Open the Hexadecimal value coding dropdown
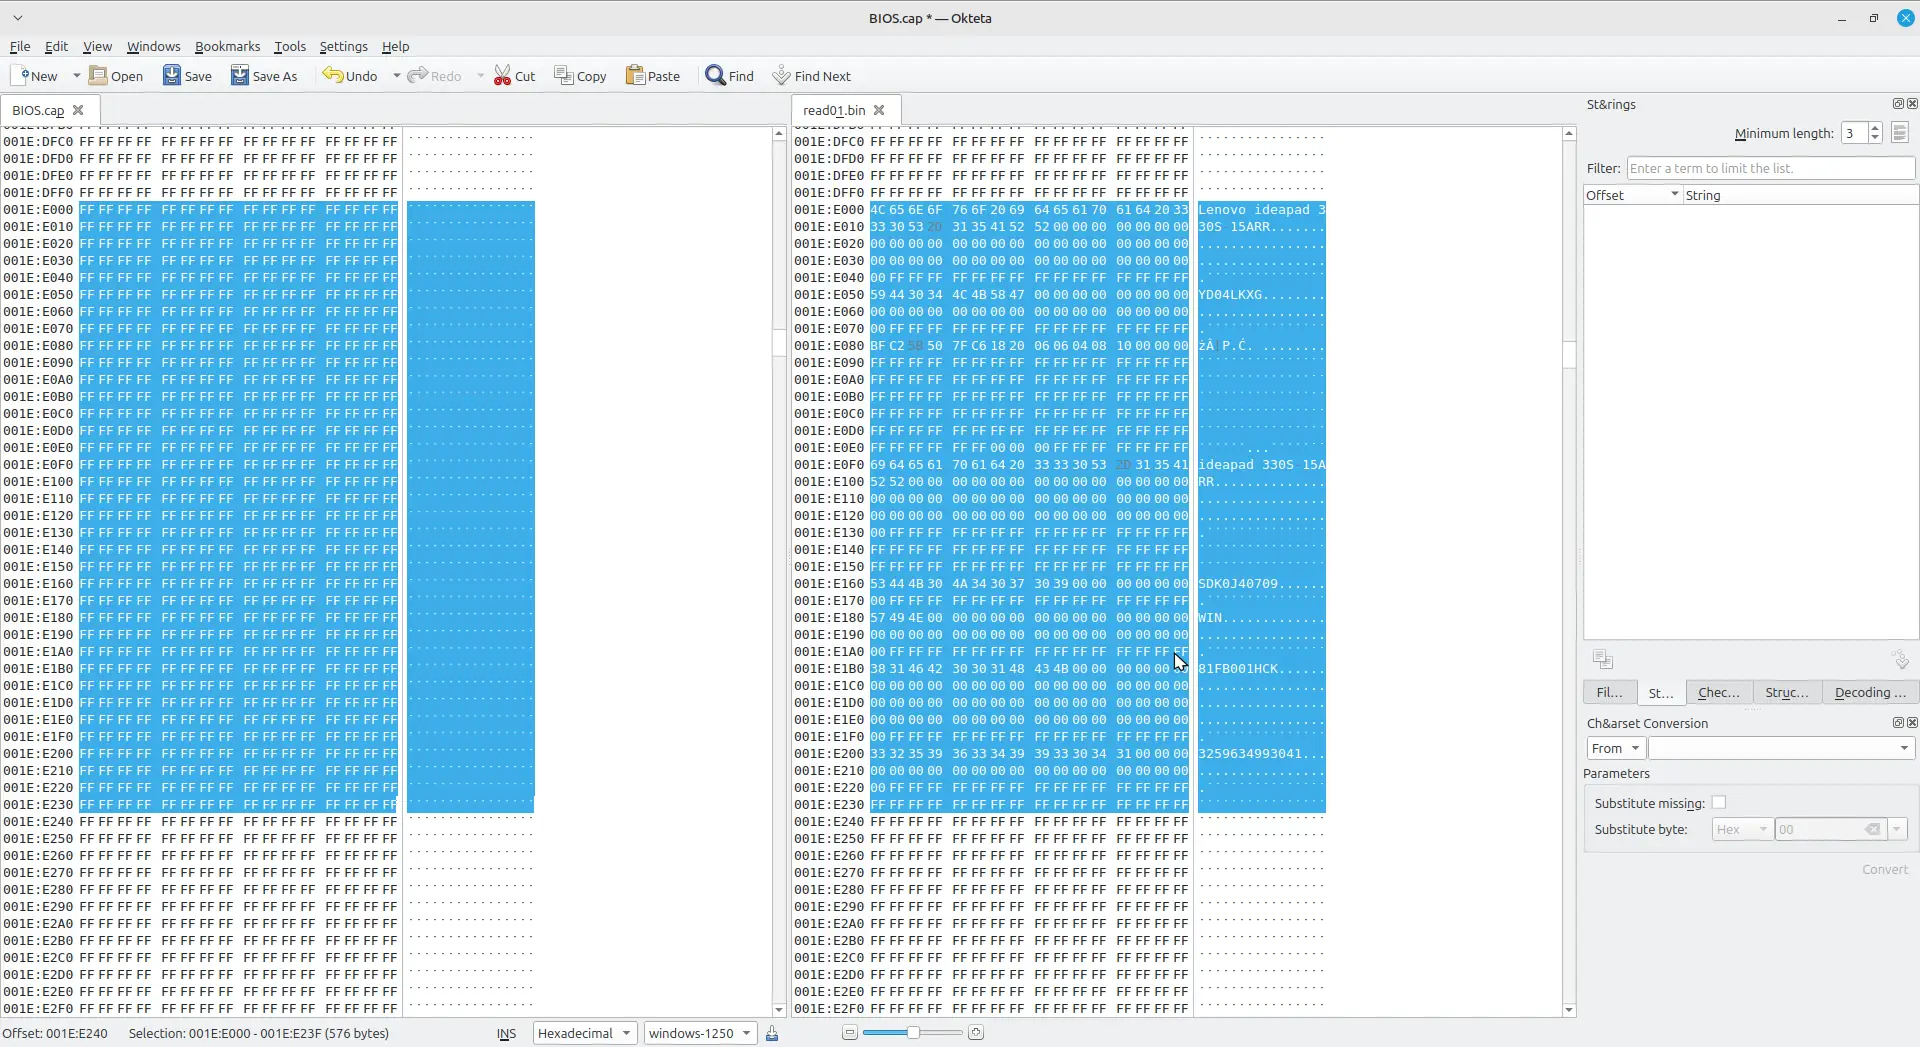1920x1047 pixels. 585,1033
